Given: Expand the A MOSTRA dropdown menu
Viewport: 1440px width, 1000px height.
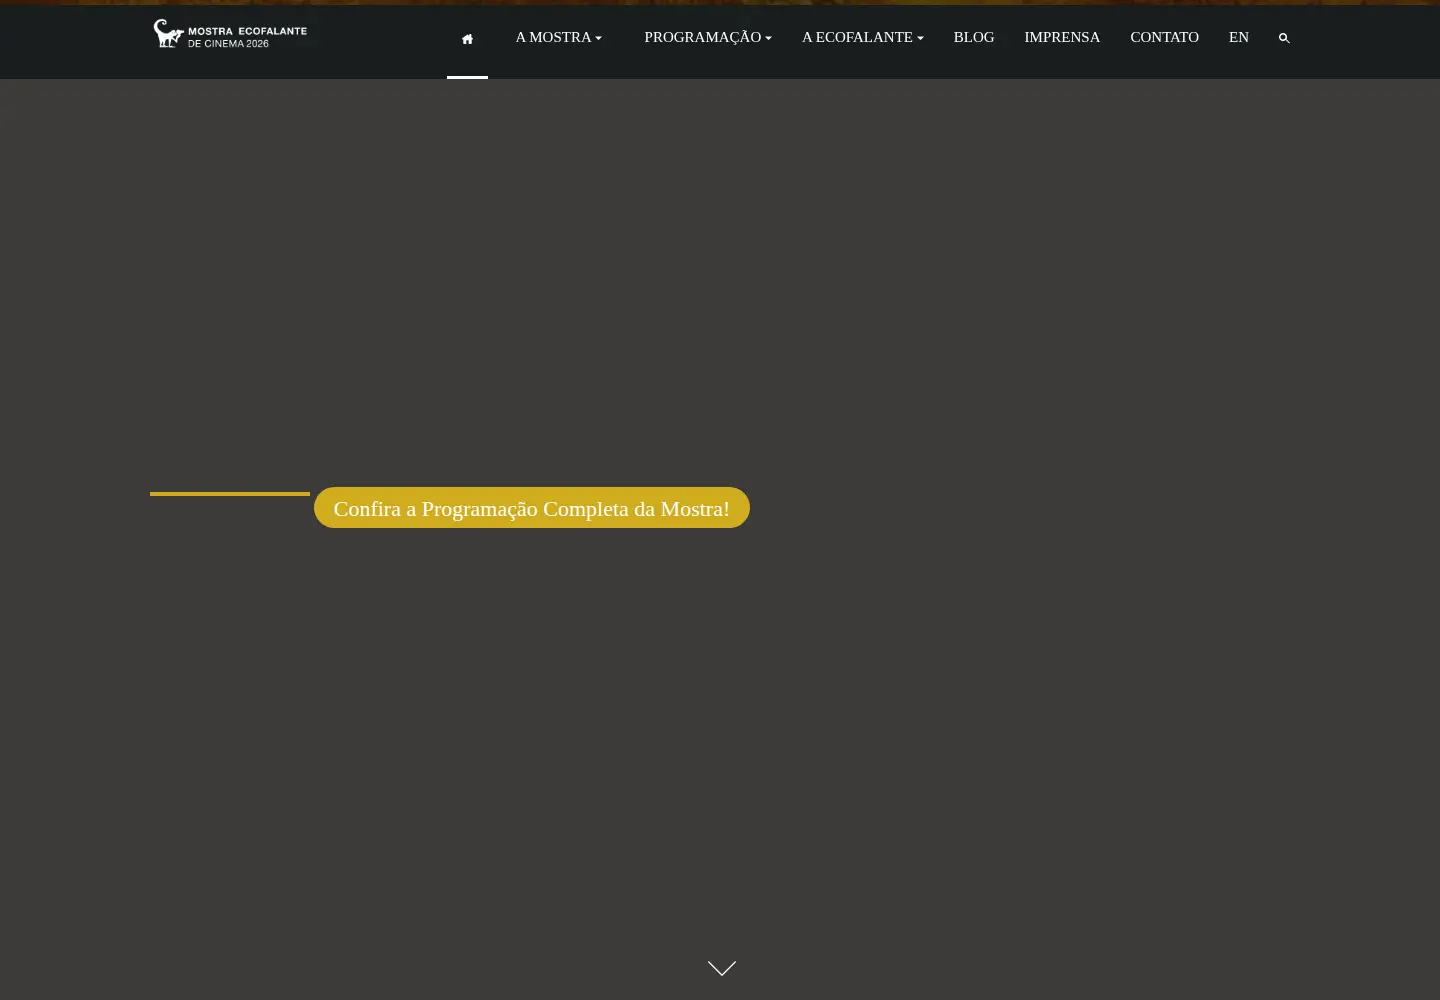Looking at the screenshot, I should 558,37.
